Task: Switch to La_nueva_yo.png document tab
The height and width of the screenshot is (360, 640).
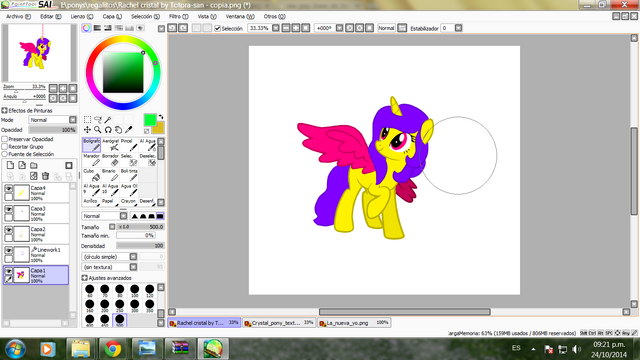Action: click(354, 323)
